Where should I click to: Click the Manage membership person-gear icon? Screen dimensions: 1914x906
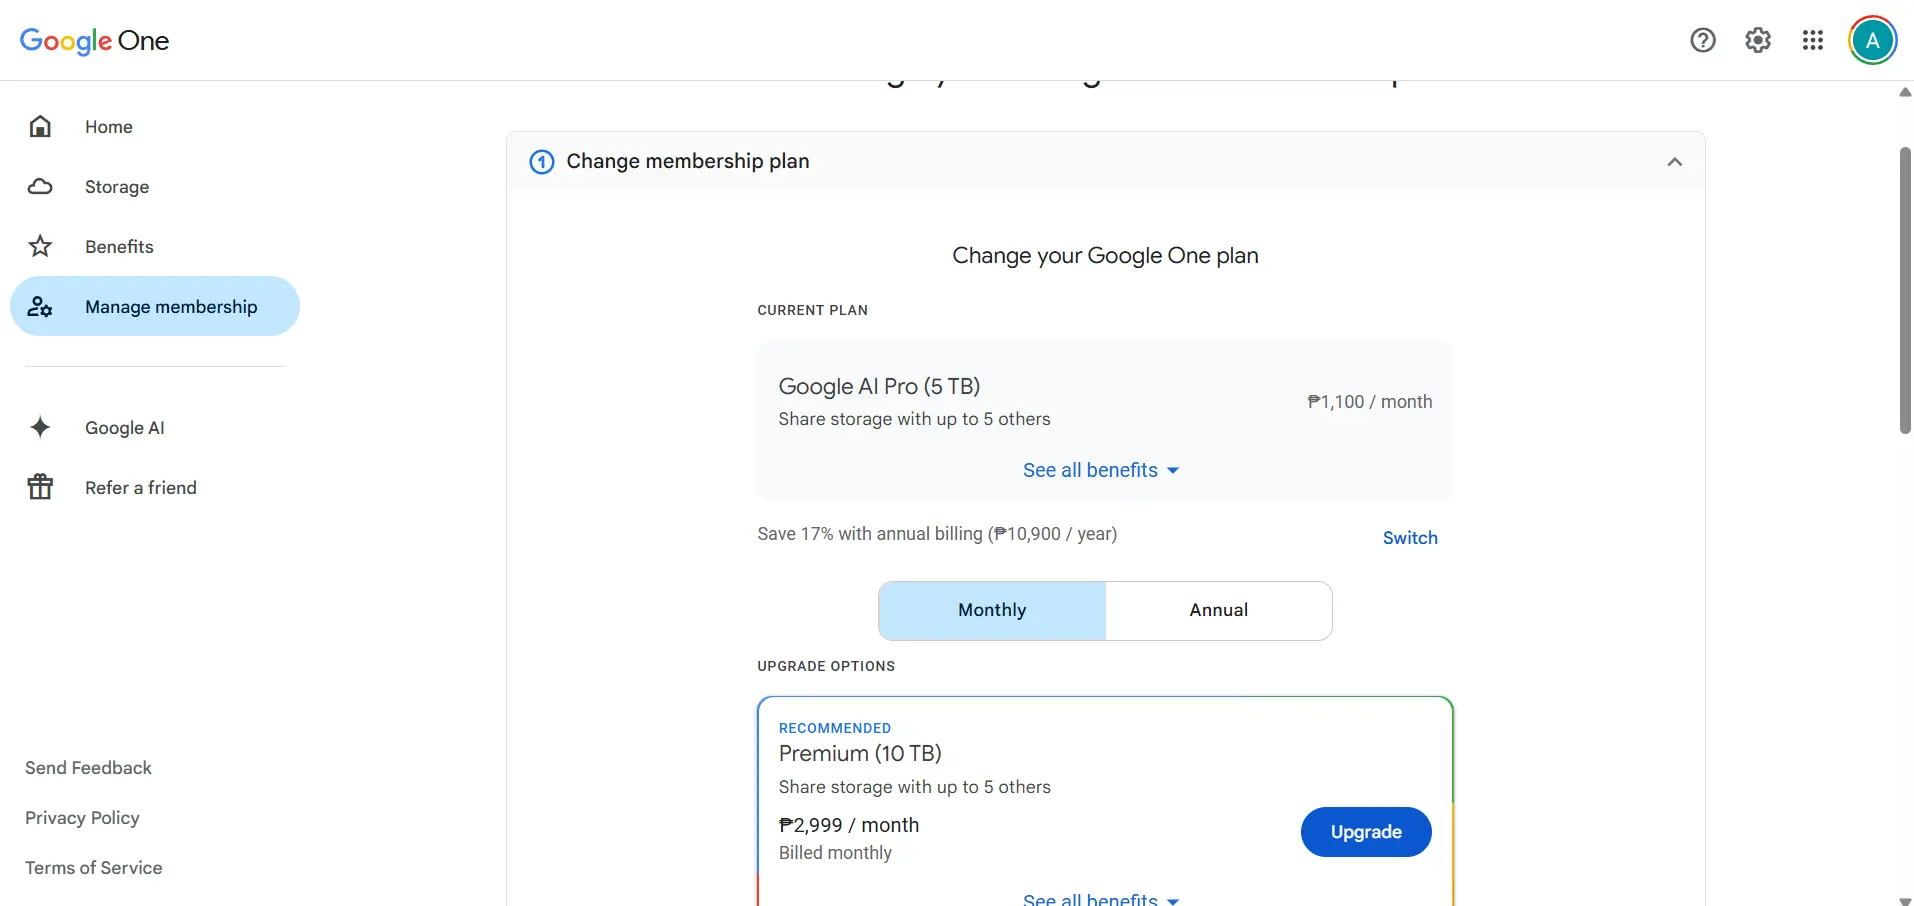click(x=40, y=306)
